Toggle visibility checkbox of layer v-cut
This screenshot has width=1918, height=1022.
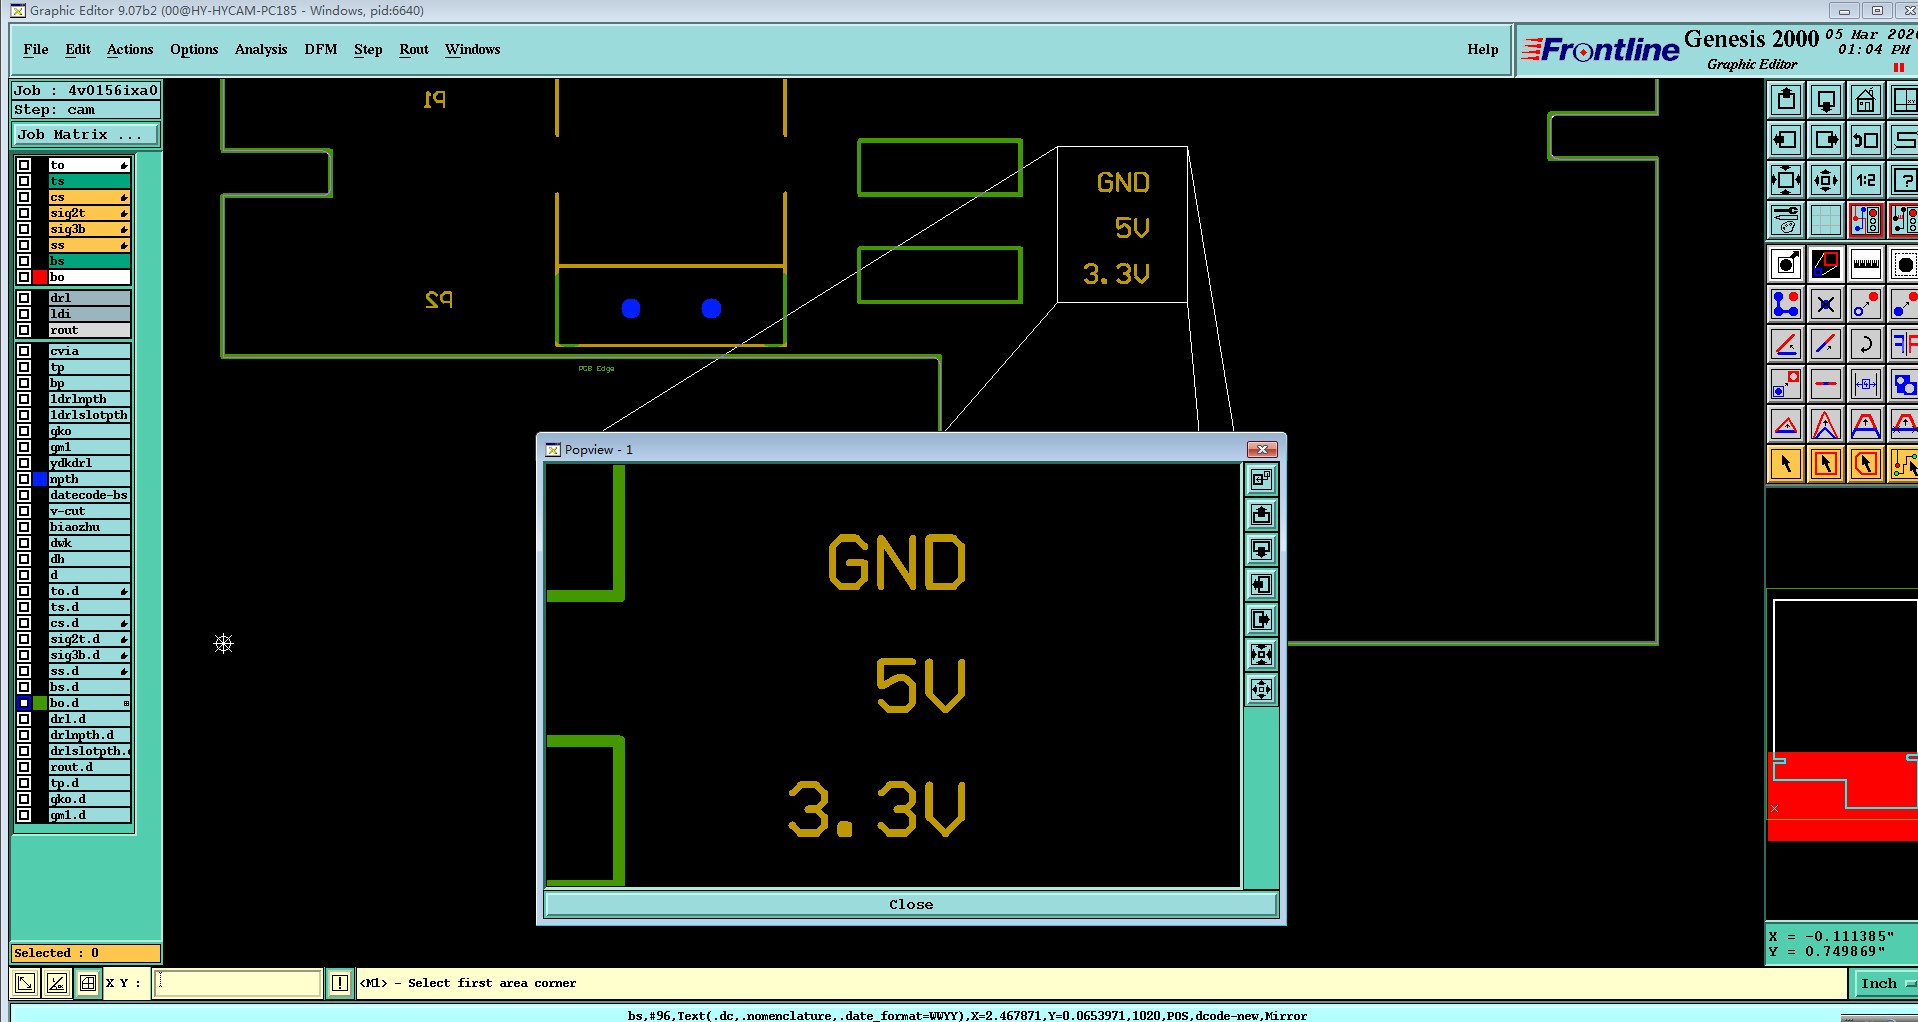pyautogui.click(x=24, y=511)
